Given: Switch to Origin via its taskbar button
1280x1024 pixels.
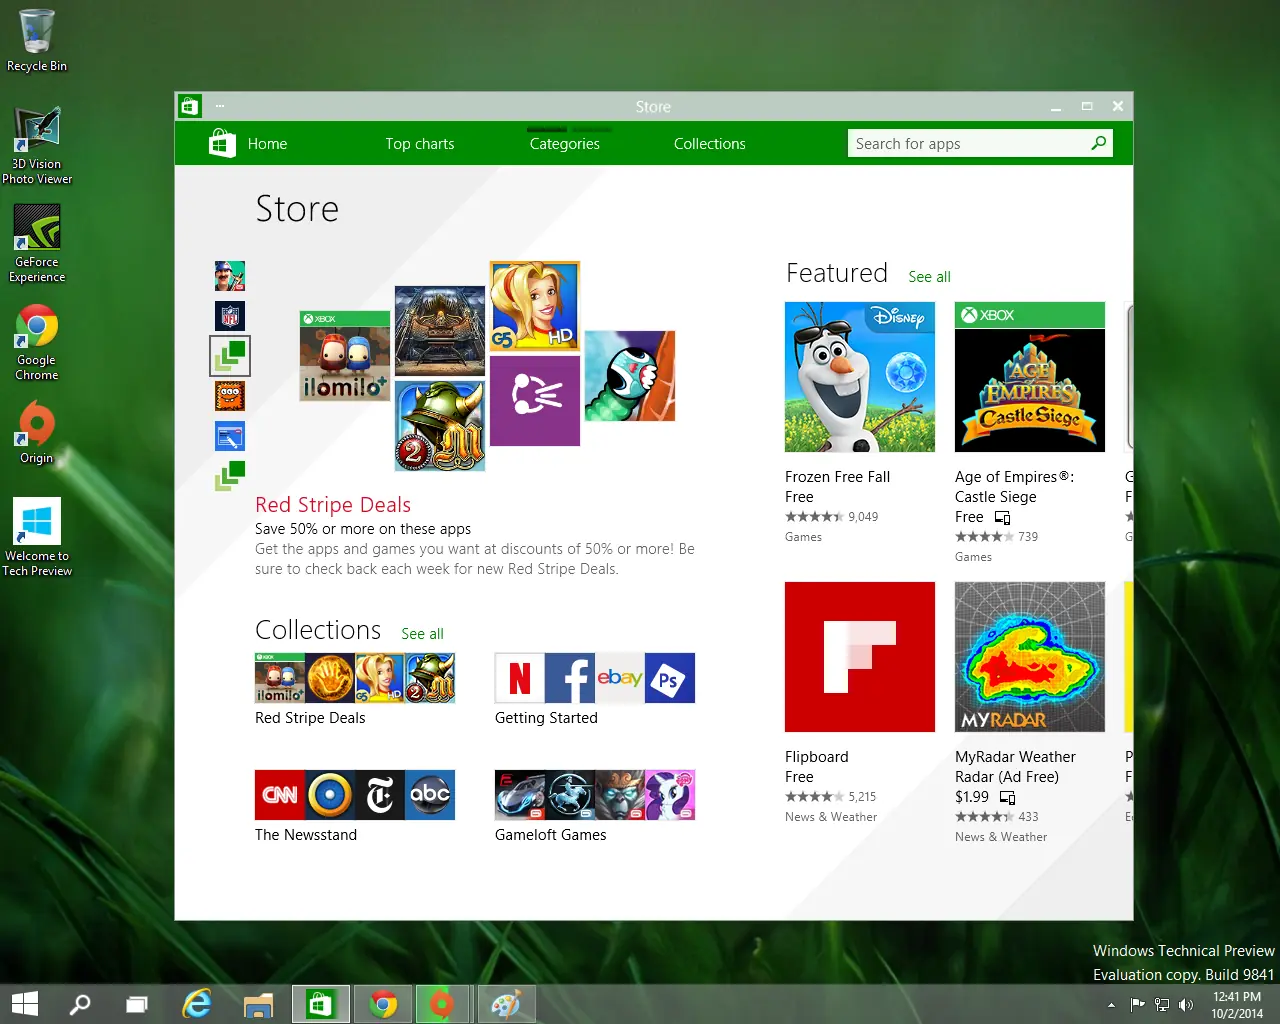Looking at the screenshot, I should click(x=445, y=1004).
